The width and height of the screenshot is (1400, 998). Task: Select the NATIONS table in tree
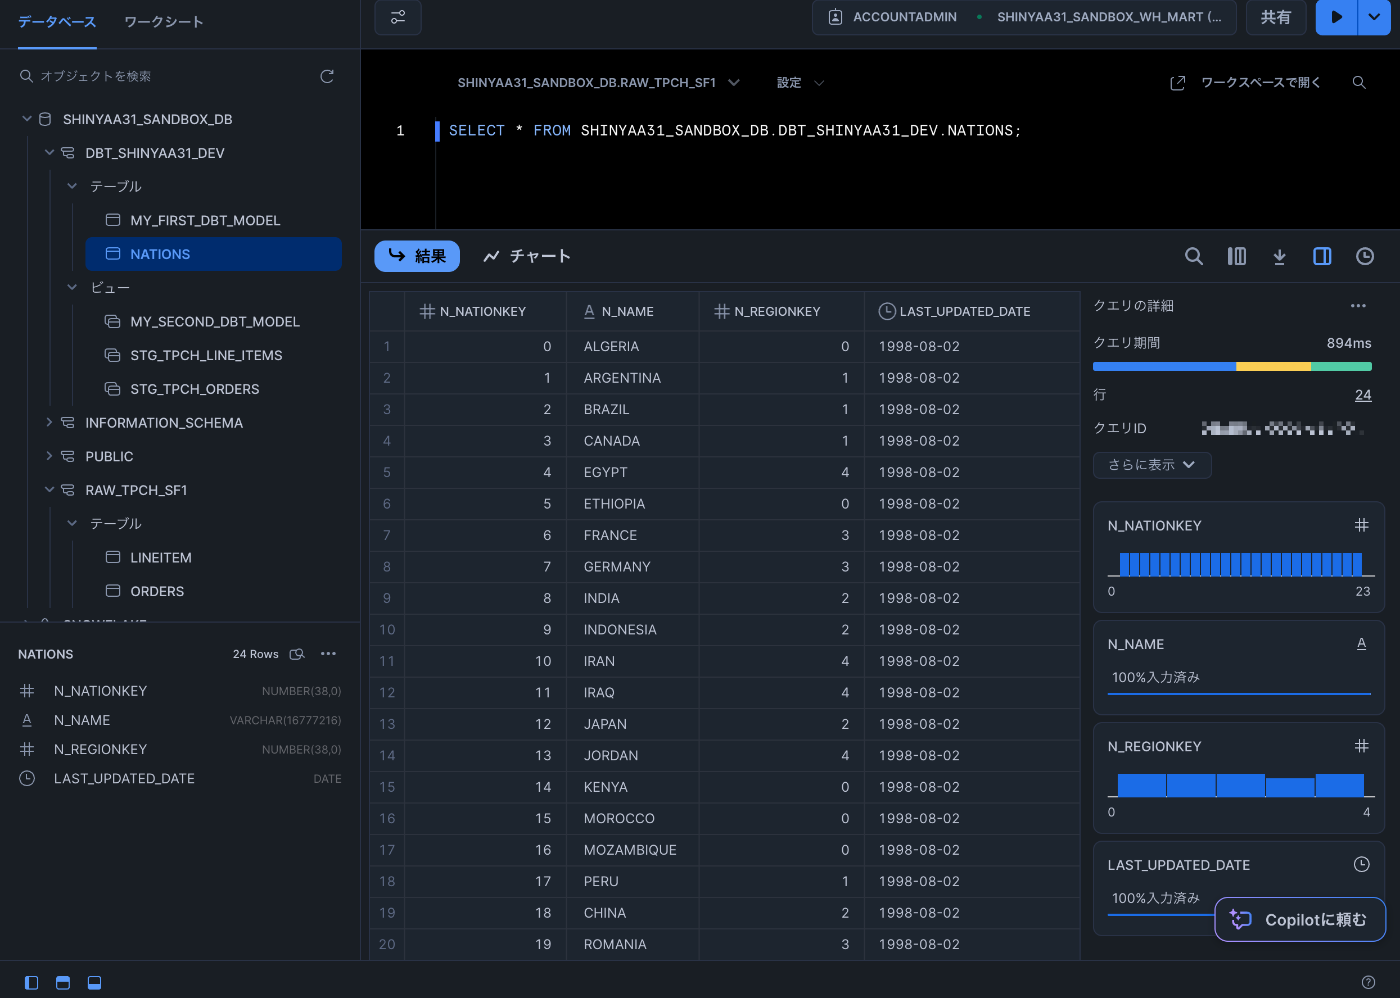[213, 254]
